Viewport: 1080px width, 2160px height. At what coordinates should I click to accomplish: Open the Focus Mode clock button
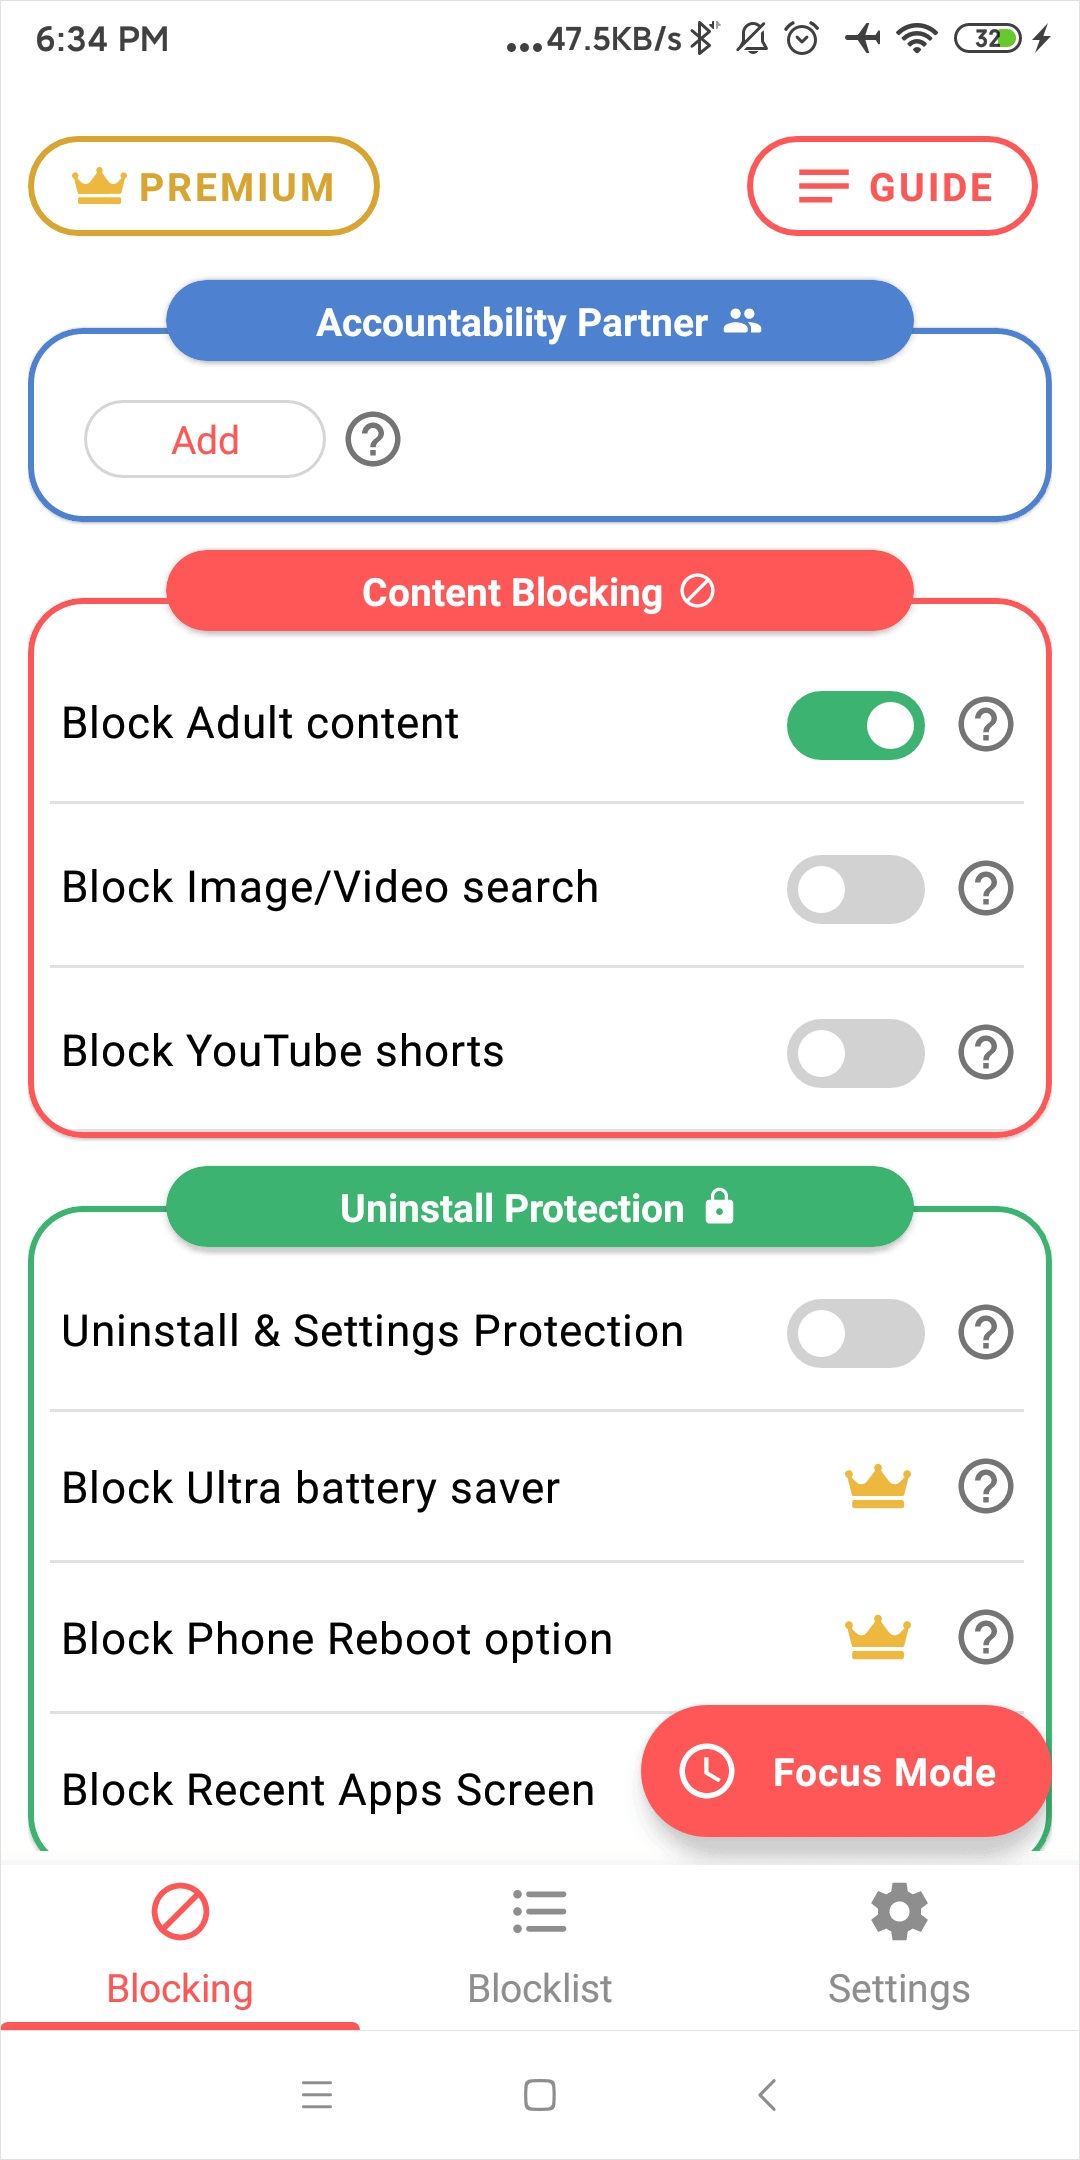coord(707,1772)
